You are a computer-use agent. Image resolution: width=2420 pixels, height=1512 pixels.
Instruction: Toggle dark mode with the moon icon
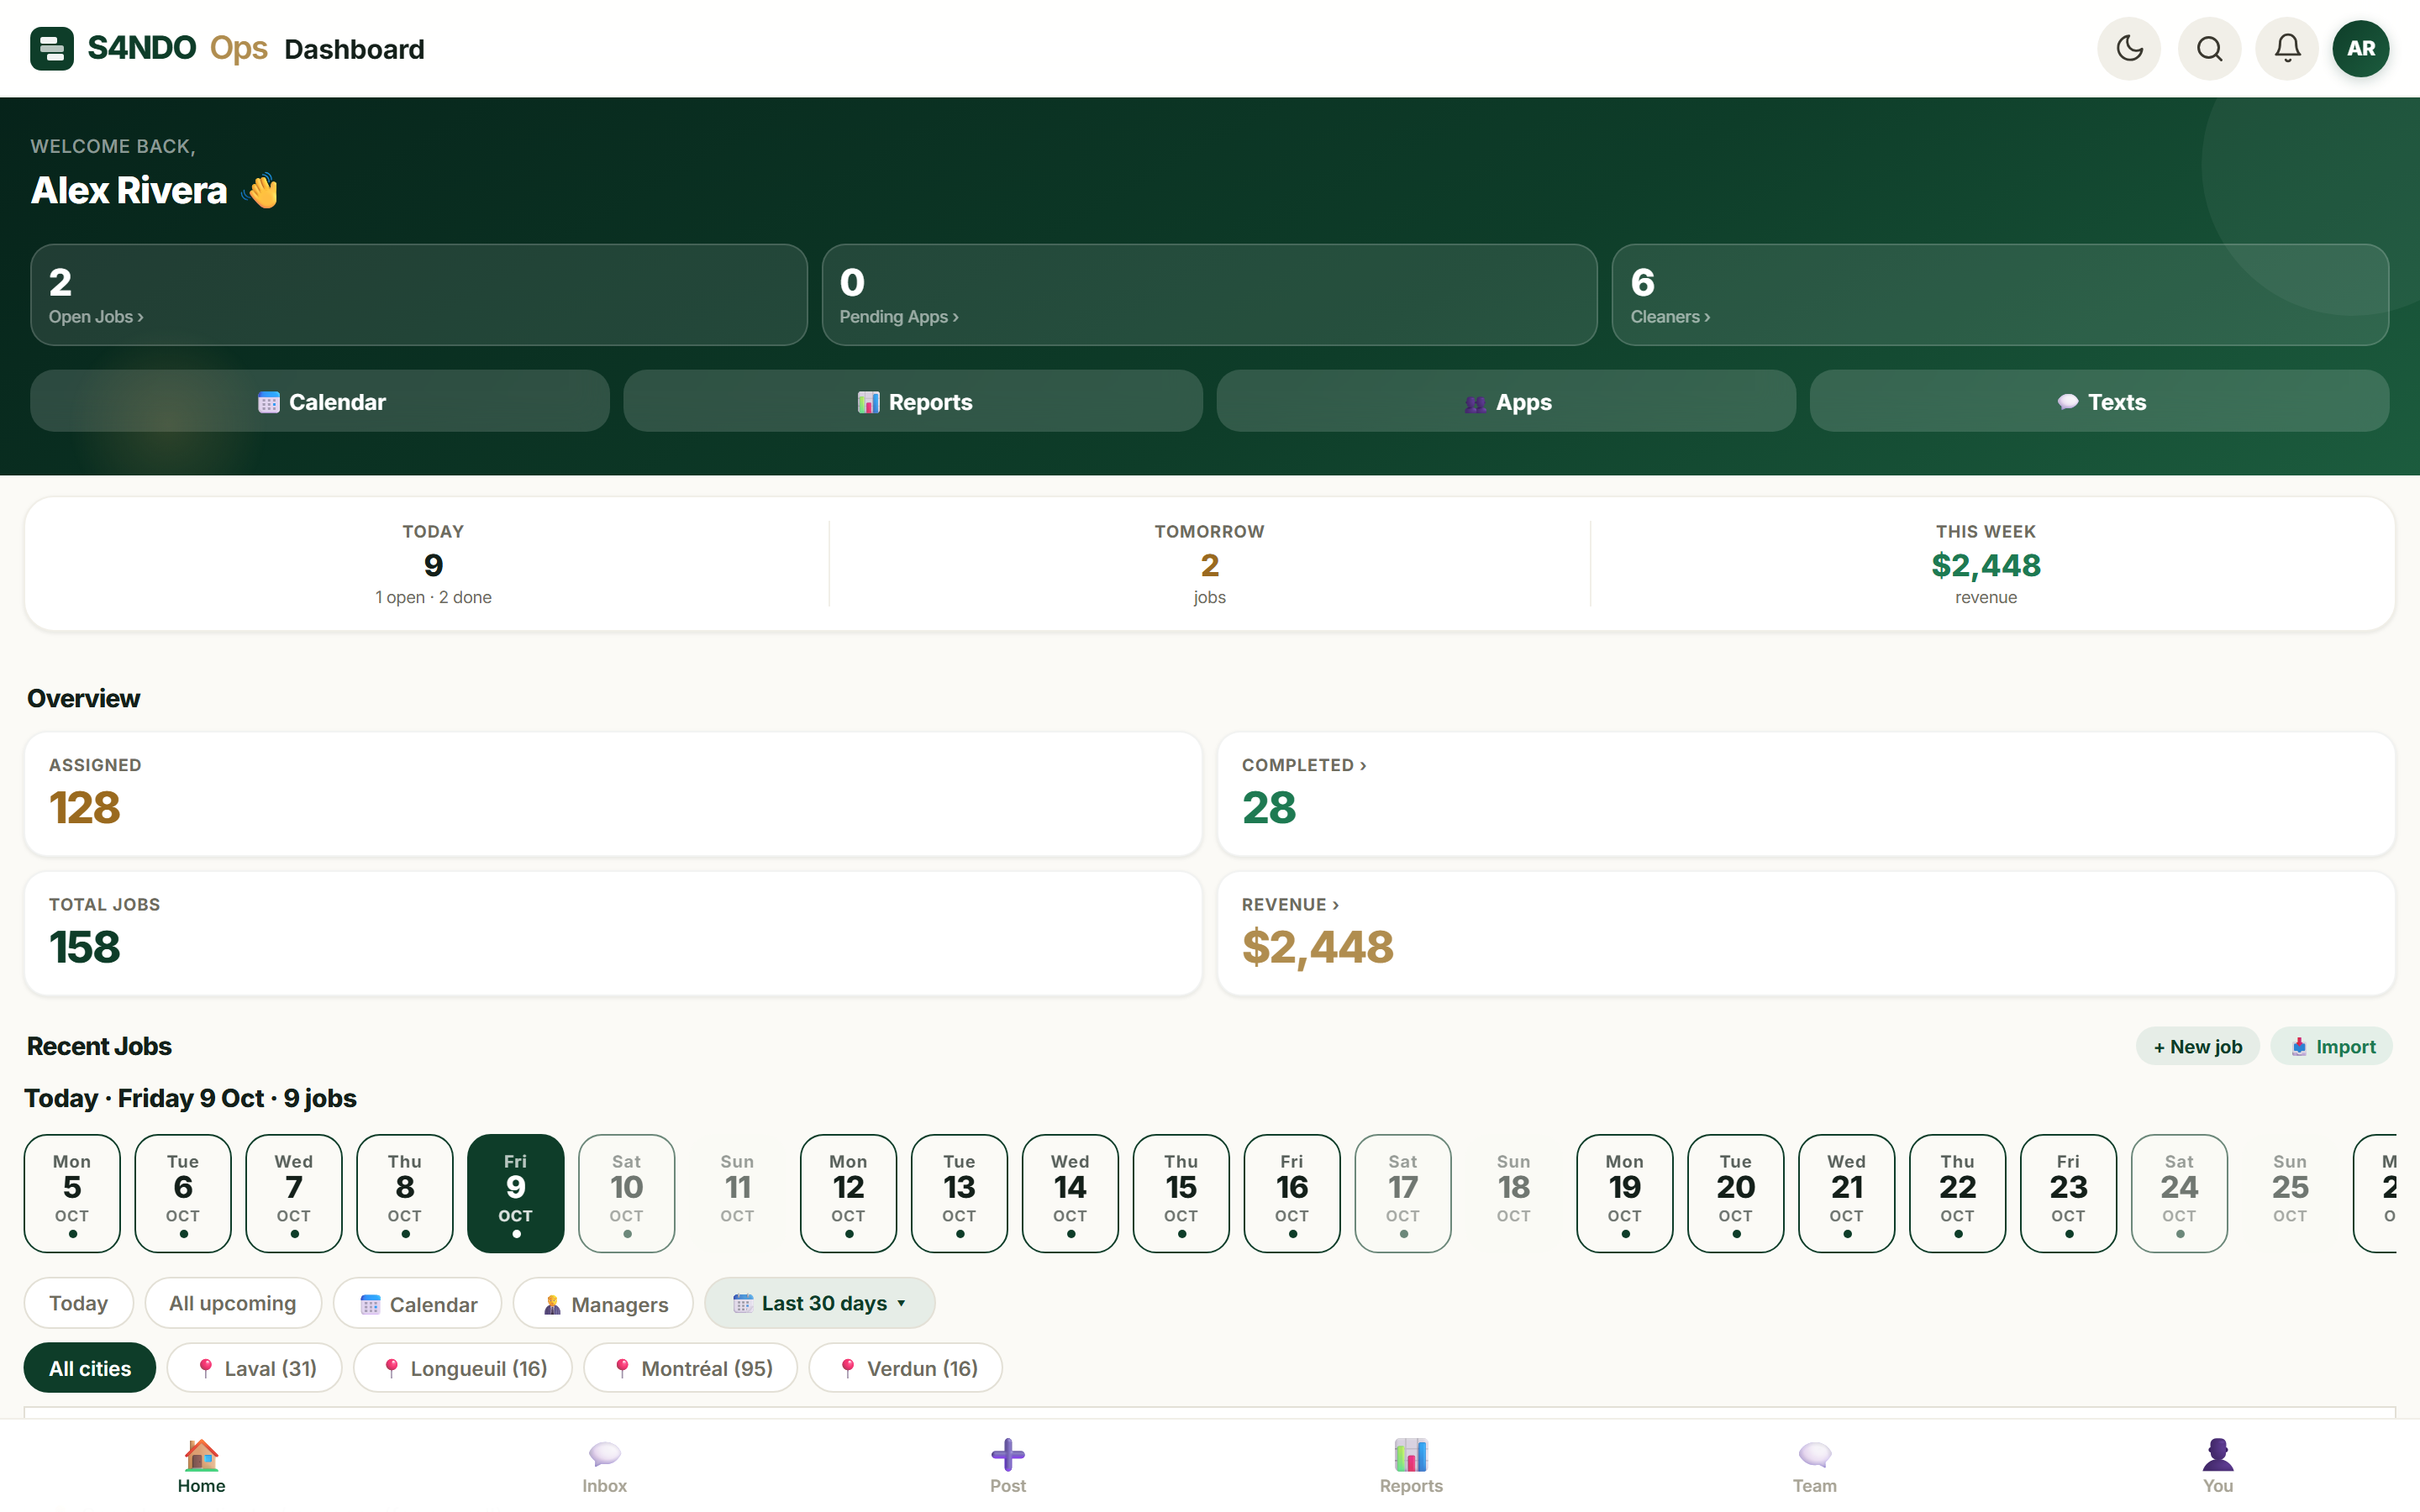click(x=2129, y=48)
